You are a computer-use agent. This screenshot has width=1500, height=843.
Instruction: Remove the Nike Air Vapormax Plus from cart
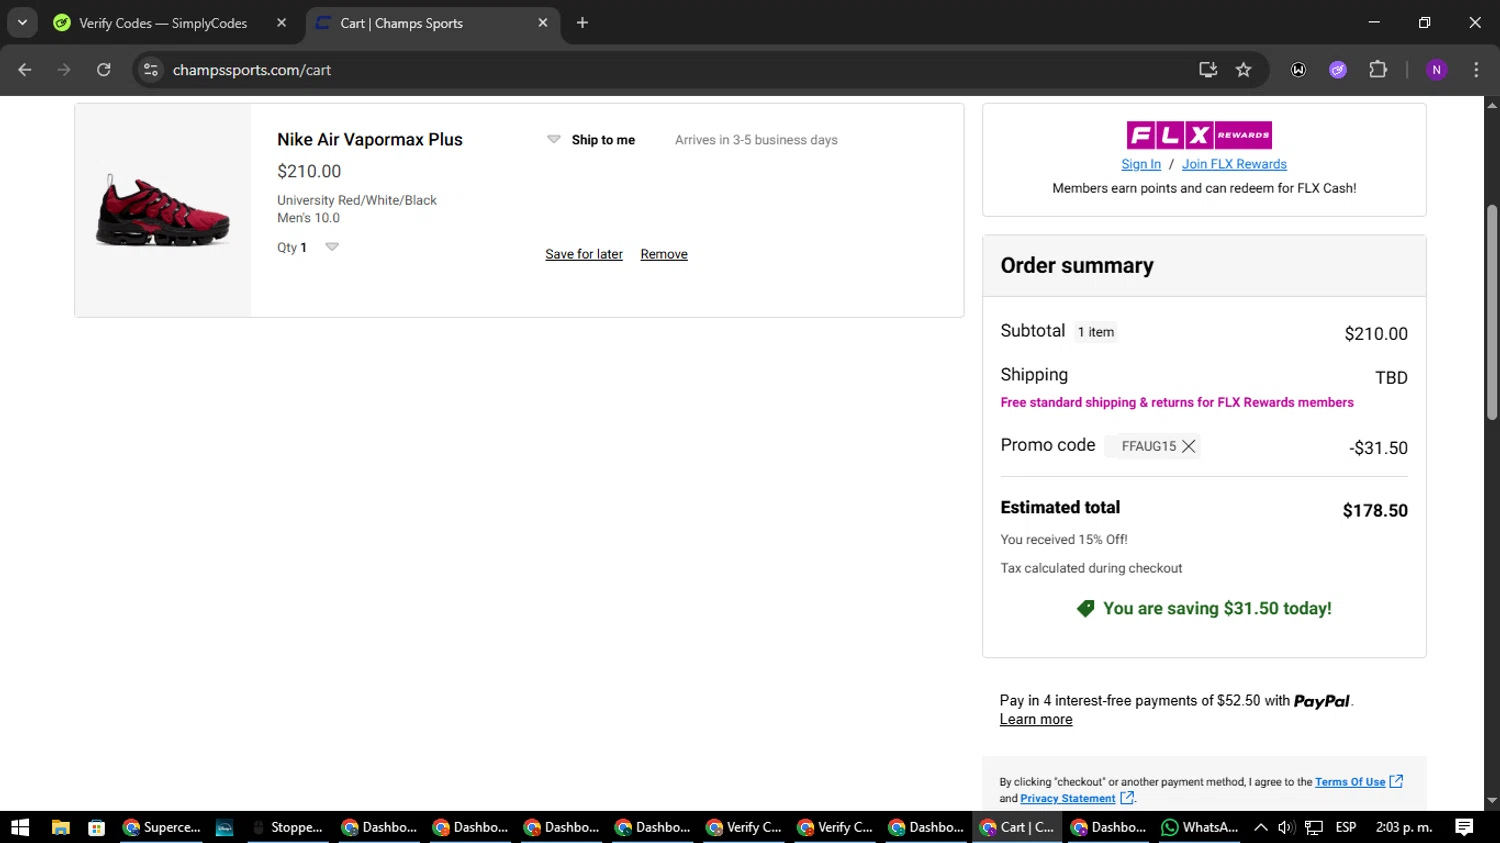pos(664,254)
